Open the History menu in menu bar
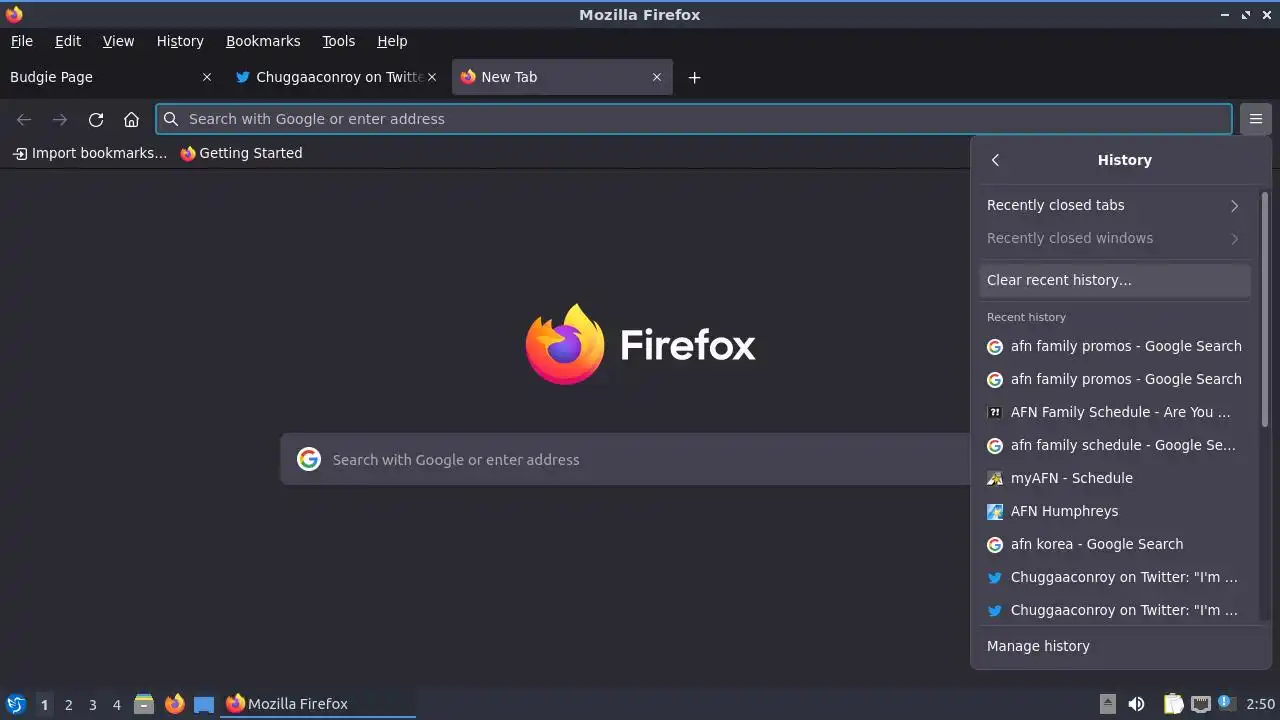Image resolution: width=1280 pixels, height=720 pixels. tap(180, 41)
